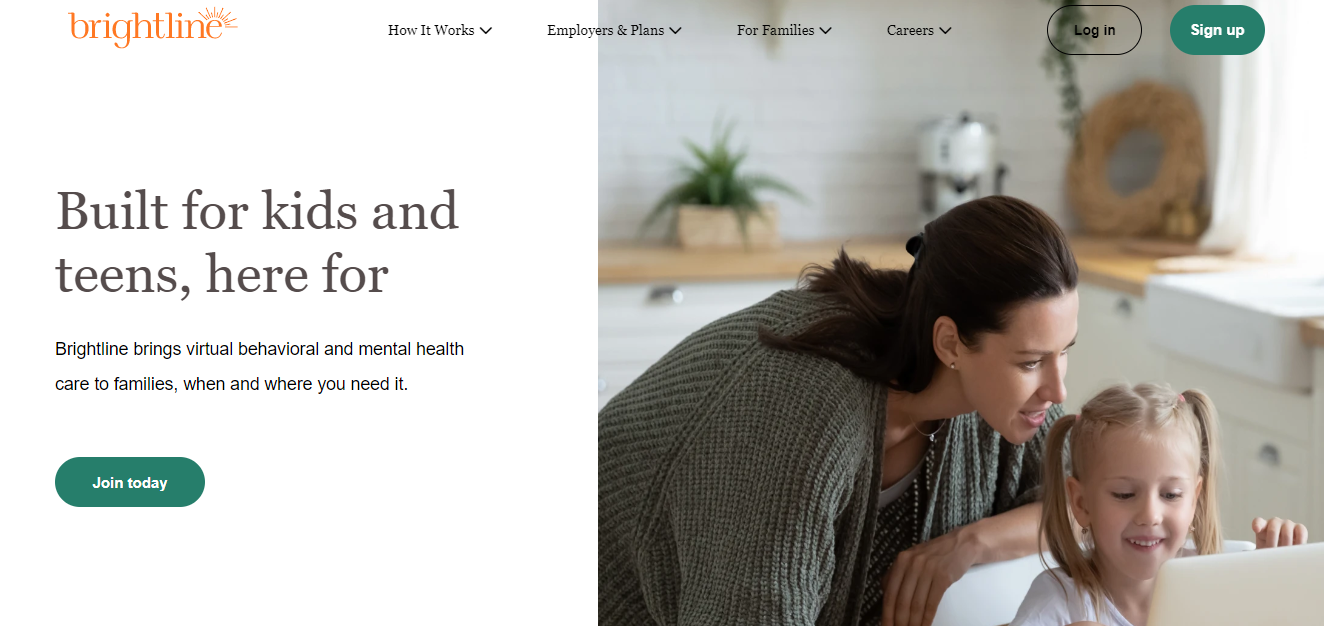The width and height of the screenshot is (1324, 626).
Task: Click the "Built for kids and teens" headline
Action: pos(257,242)
